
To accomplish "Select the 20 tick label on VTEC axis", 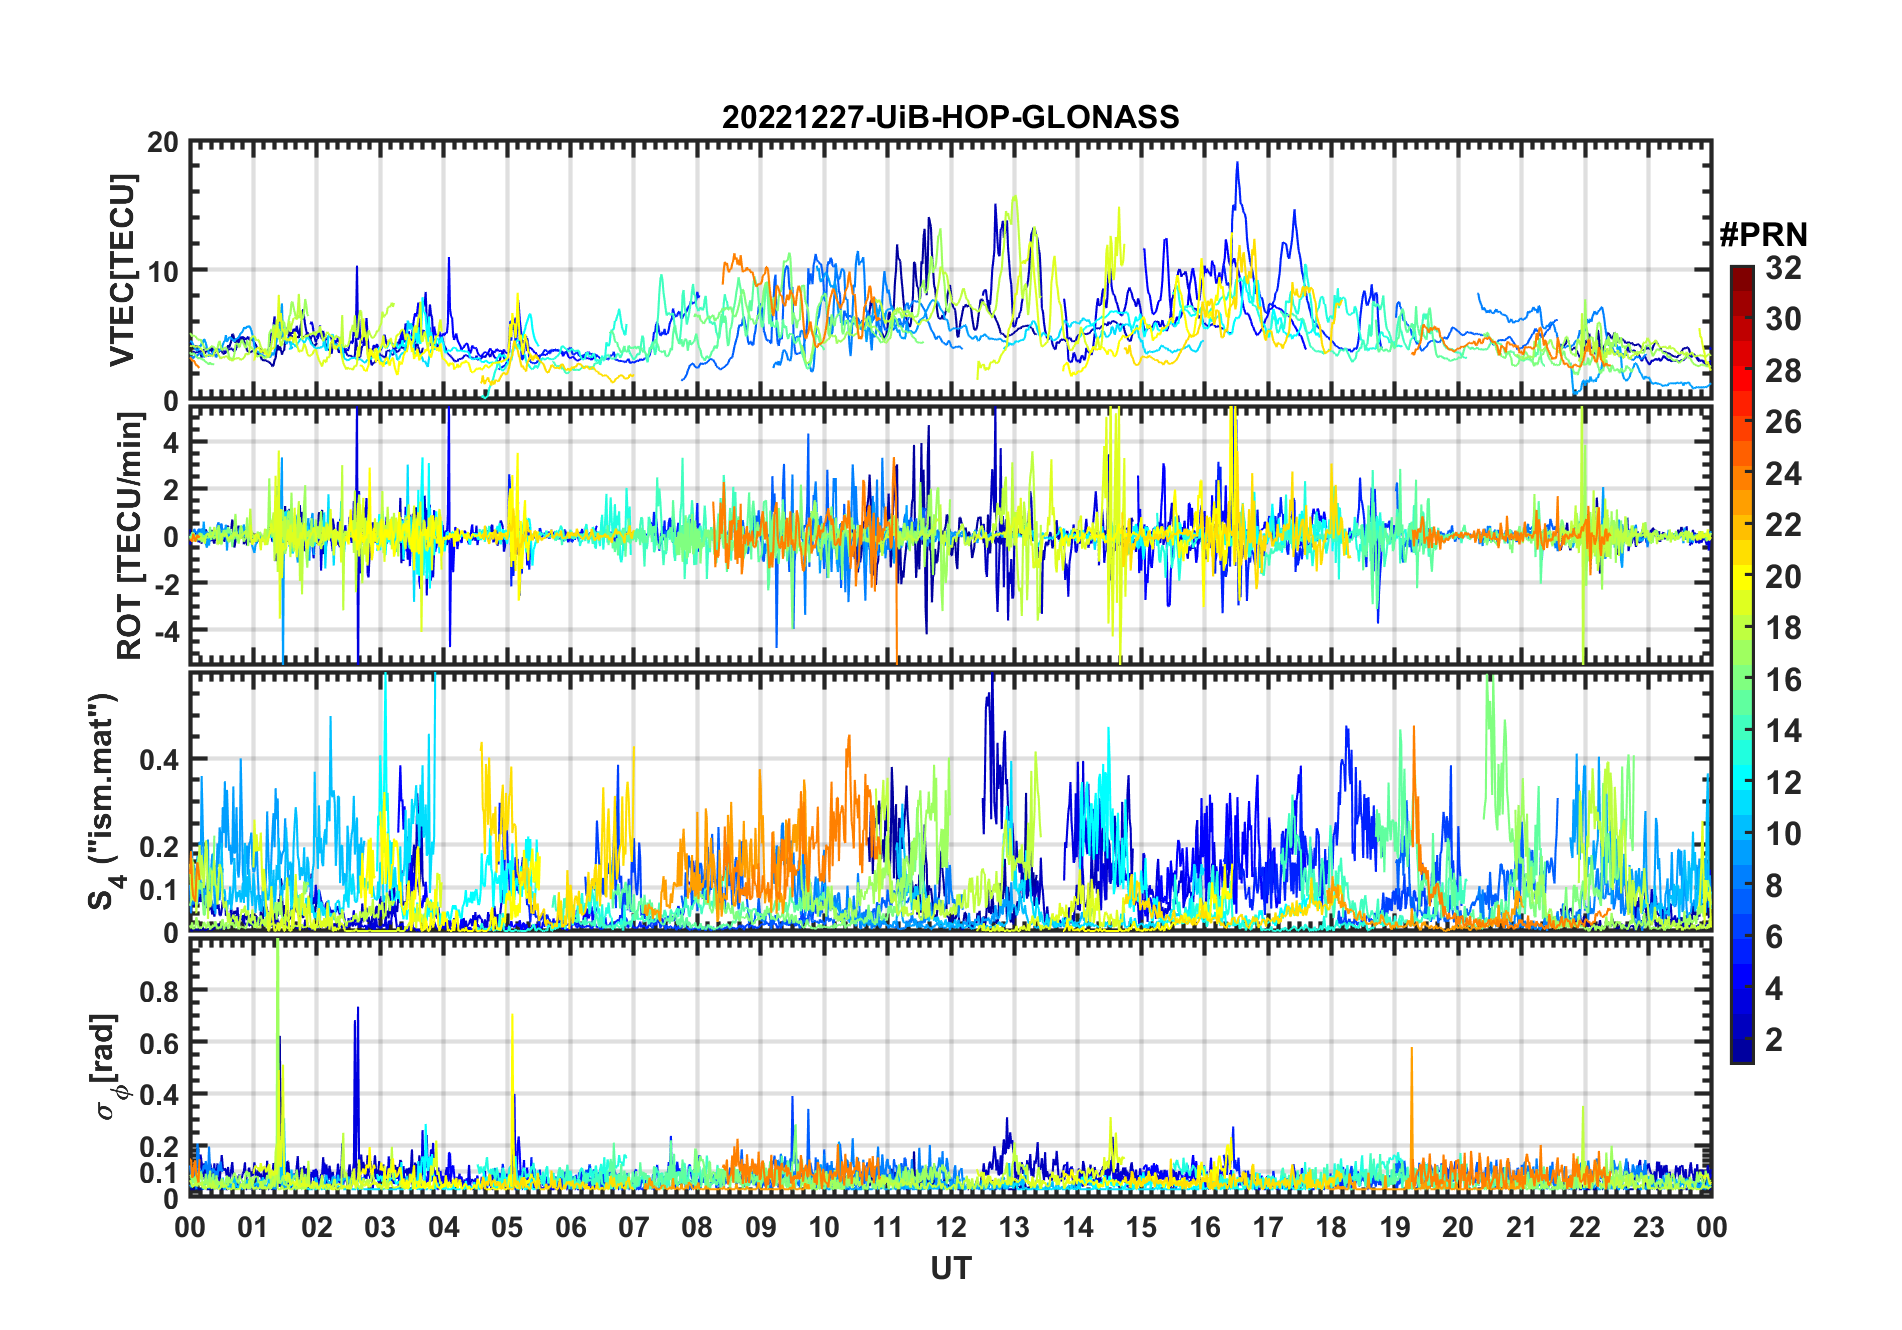I will click(x=163, y=143).
